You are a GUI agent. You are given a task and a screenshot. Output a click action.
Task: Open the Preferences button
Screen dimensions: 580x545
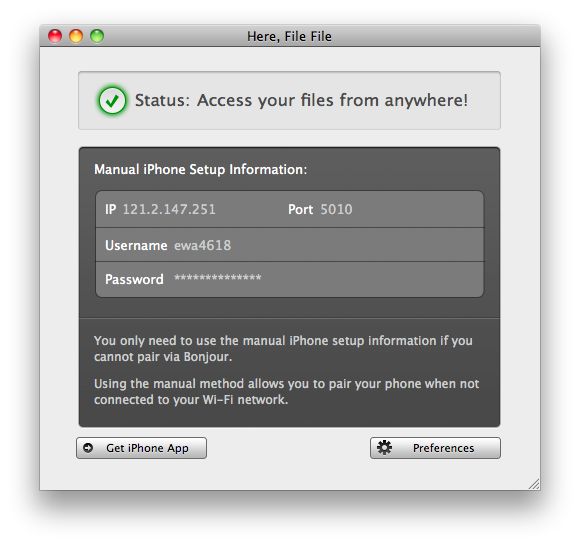(x=435, y=448)
